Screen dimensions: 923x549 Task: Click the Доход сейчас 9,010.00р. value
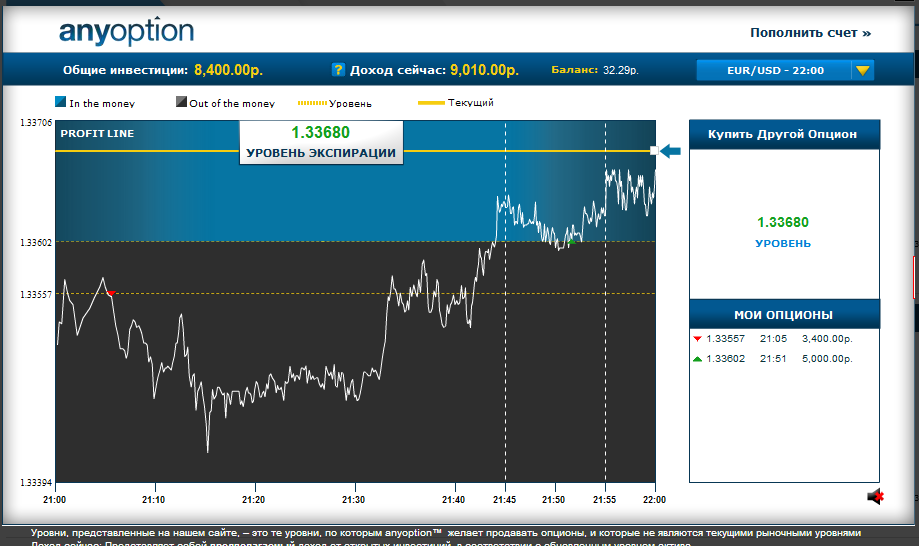coord(484,70)
